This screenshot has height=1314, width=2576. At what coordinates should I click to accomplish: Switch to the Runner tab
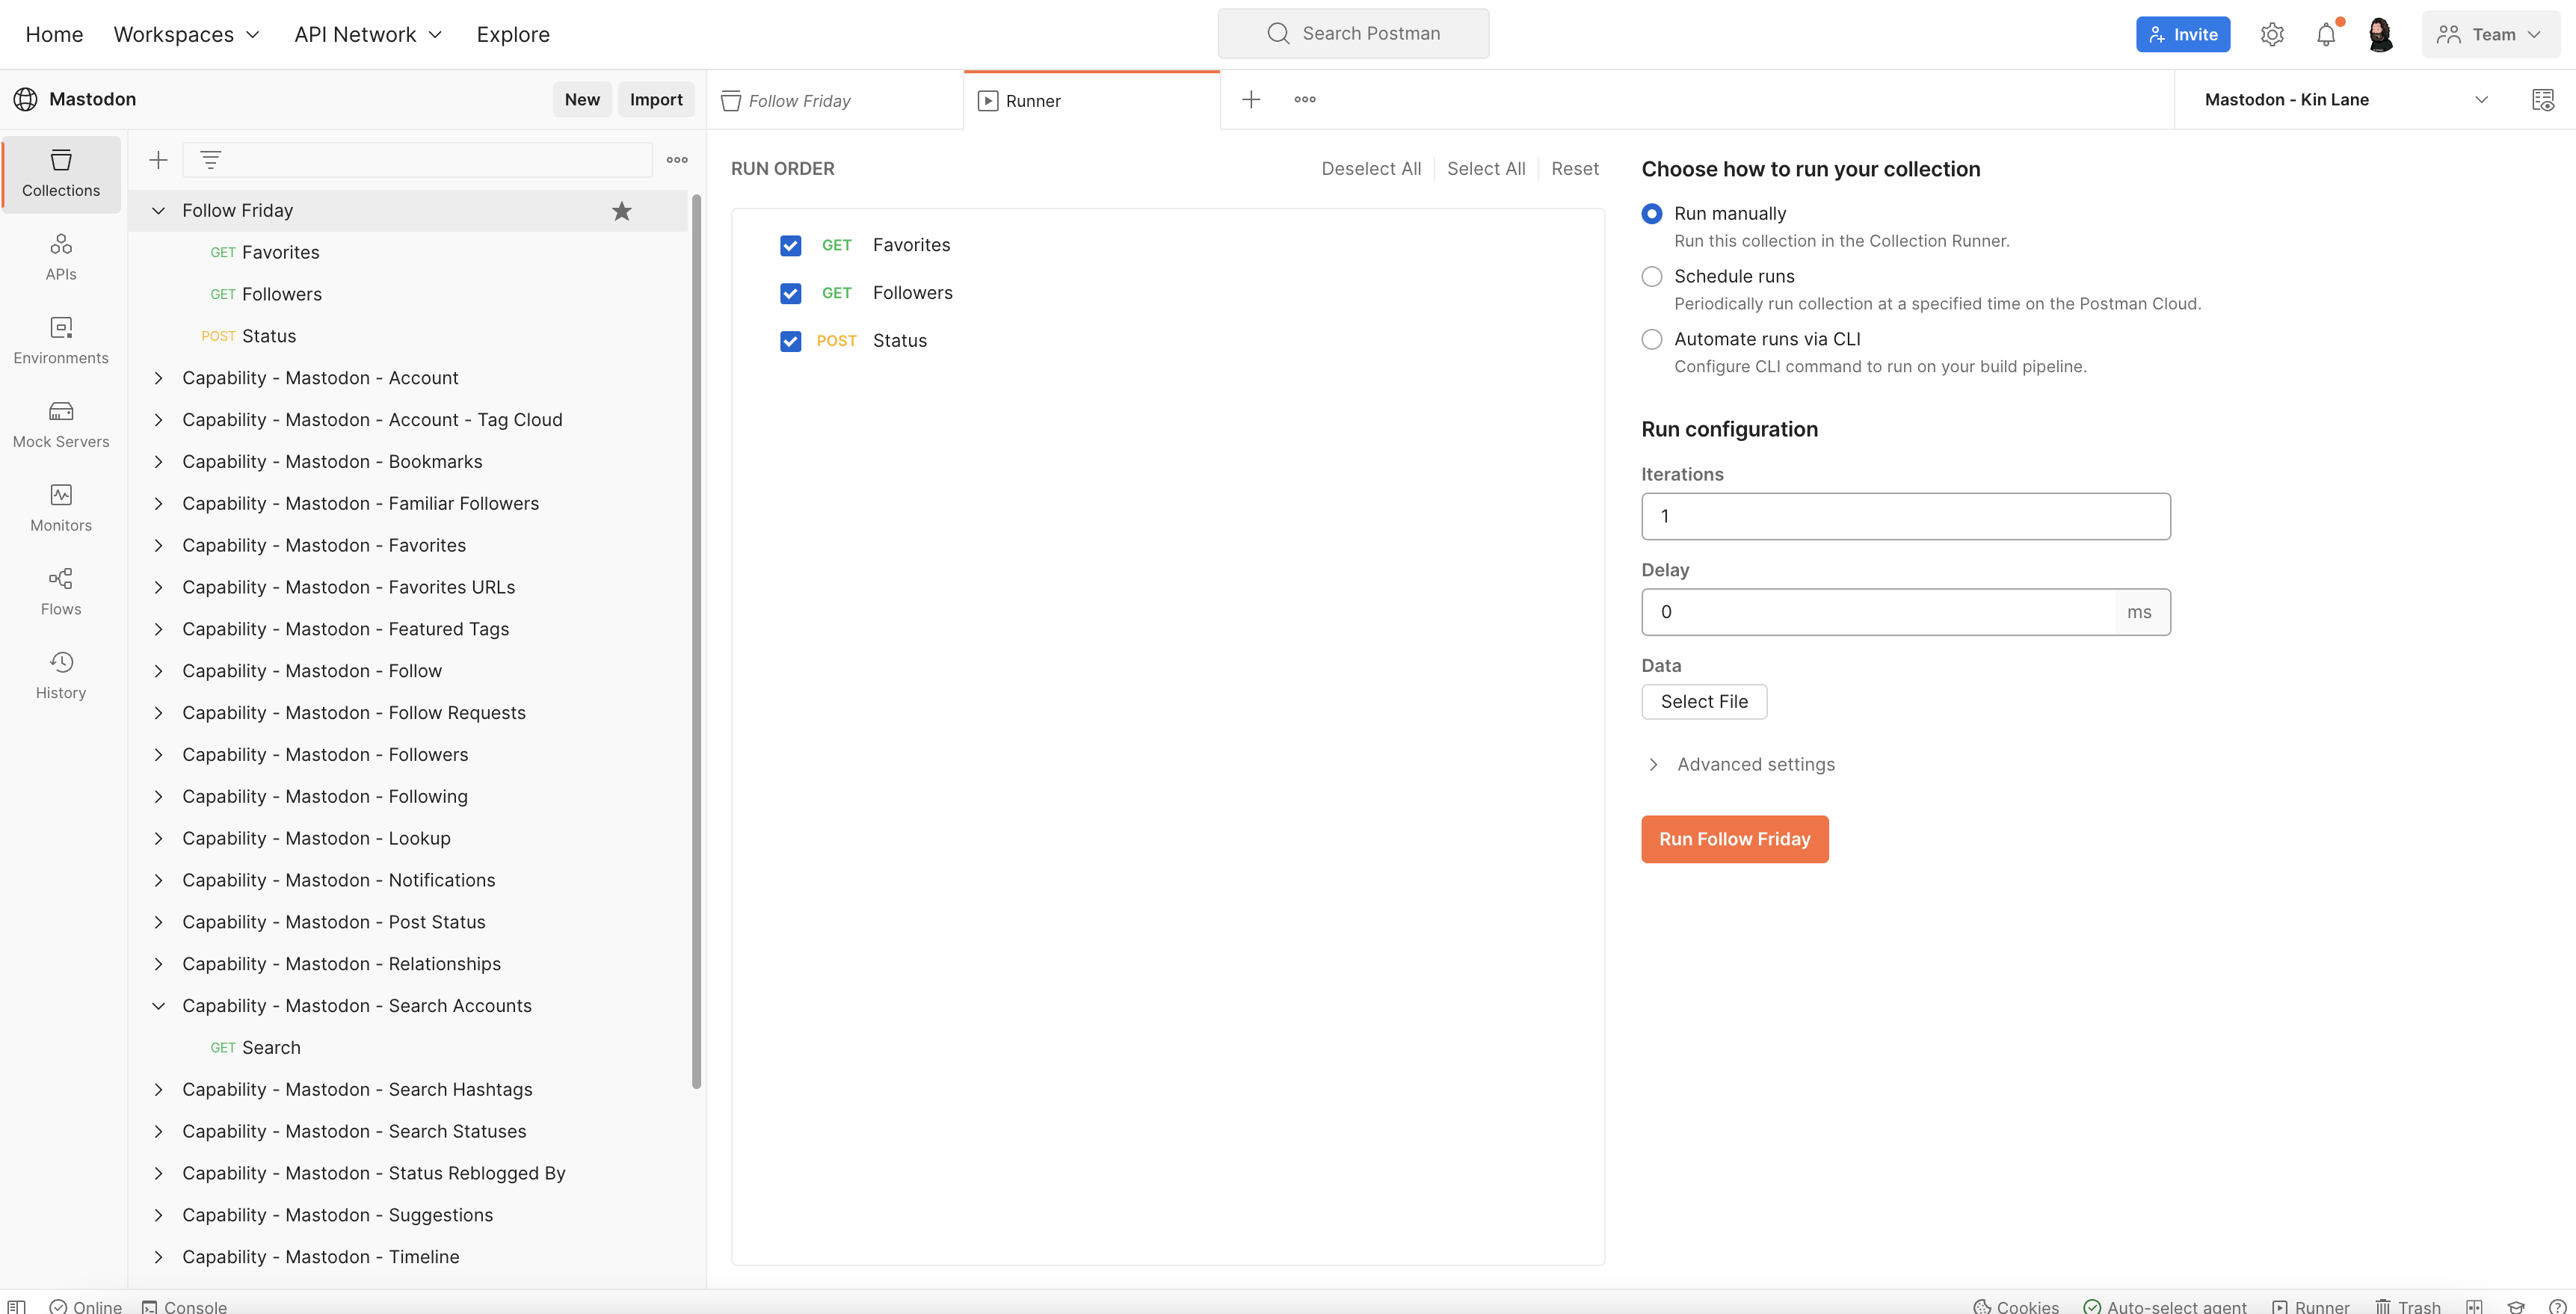click(1092, 100)
